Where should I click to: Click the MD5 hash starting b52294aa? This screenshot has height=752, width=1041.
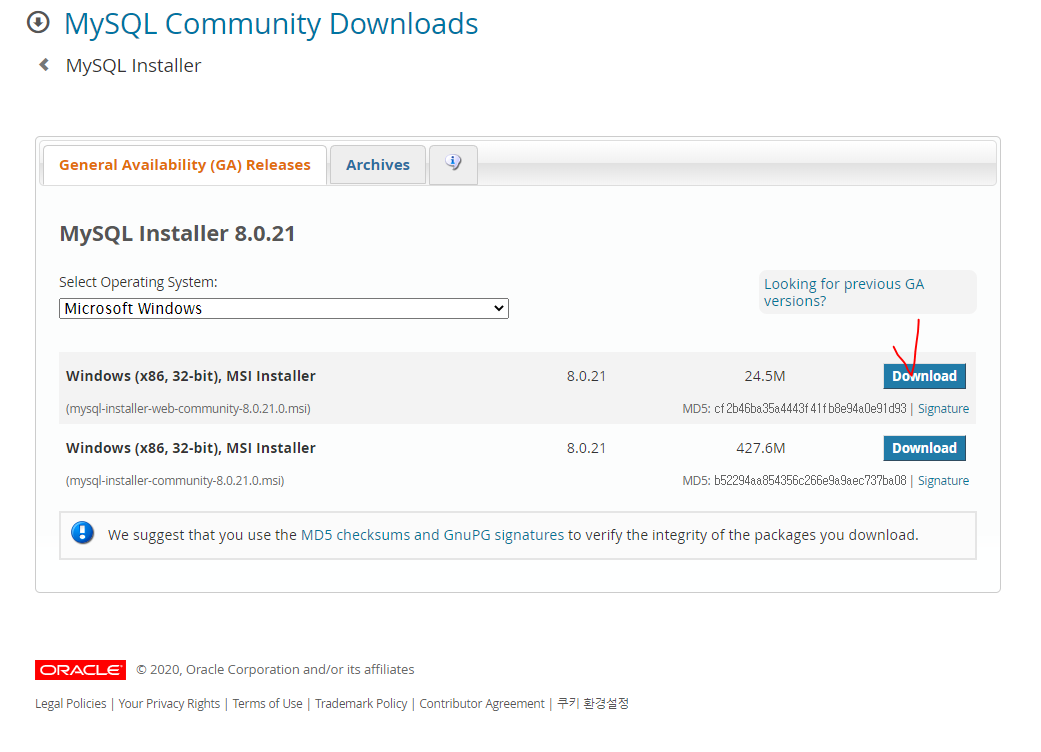pyautogui.click(x=810, y=481)
